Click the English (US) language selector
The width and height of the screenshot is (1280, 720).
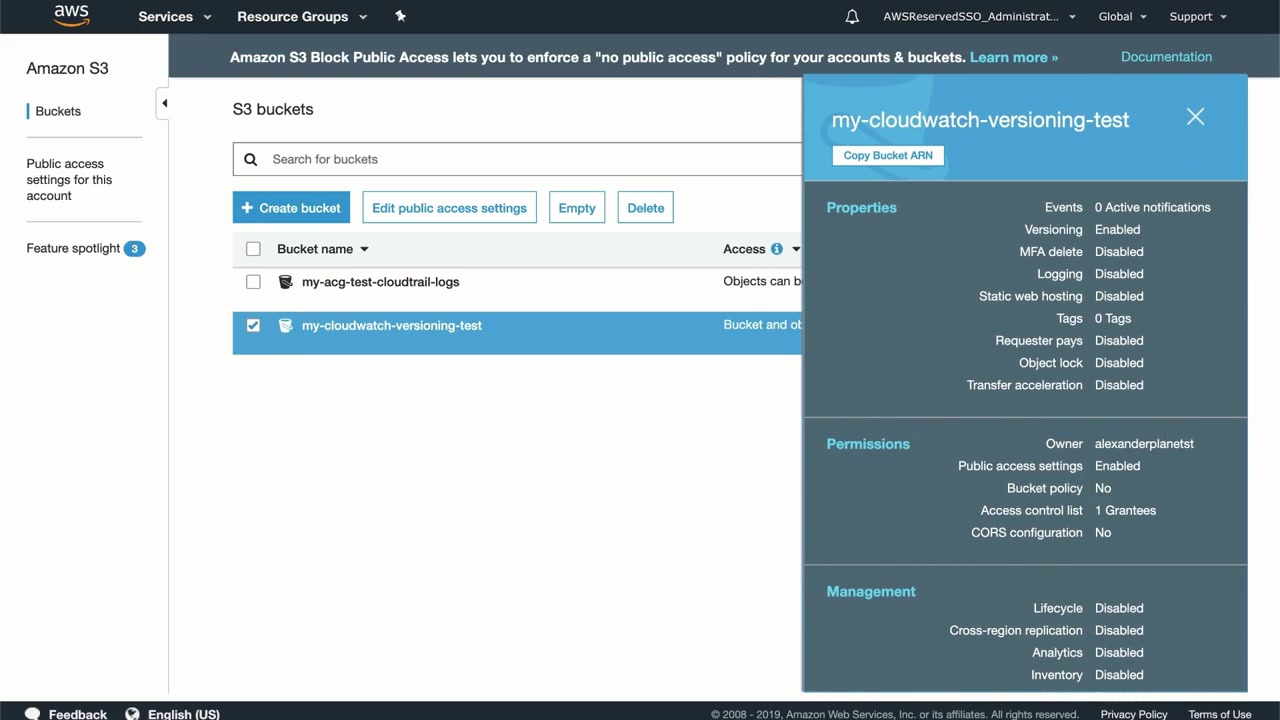pos(184,714)
